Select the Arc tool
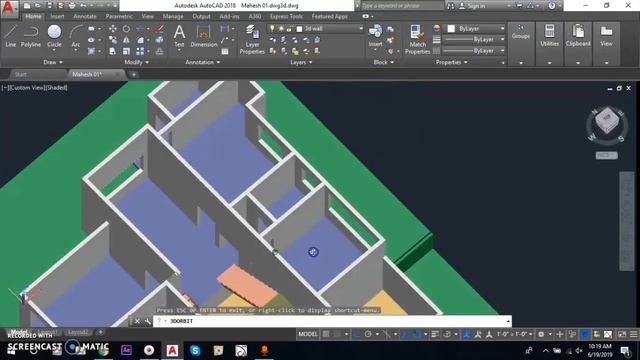The height and width of the screenshot is (360, 640). [x=76, y=36]
